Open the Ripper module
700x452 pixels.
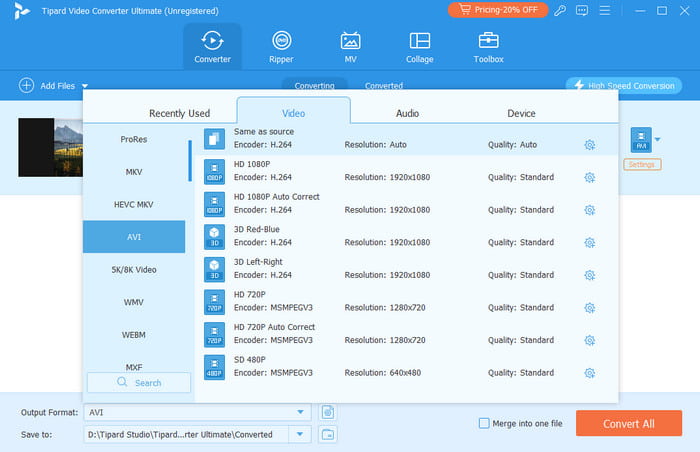pos(281,47)
